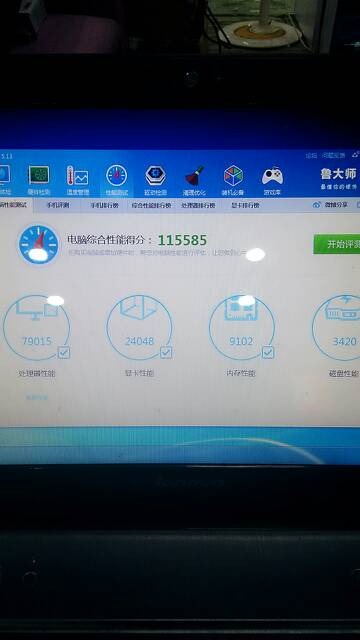Uncheck the 显卡性能 checkbox beside 24048

[166, 352]
